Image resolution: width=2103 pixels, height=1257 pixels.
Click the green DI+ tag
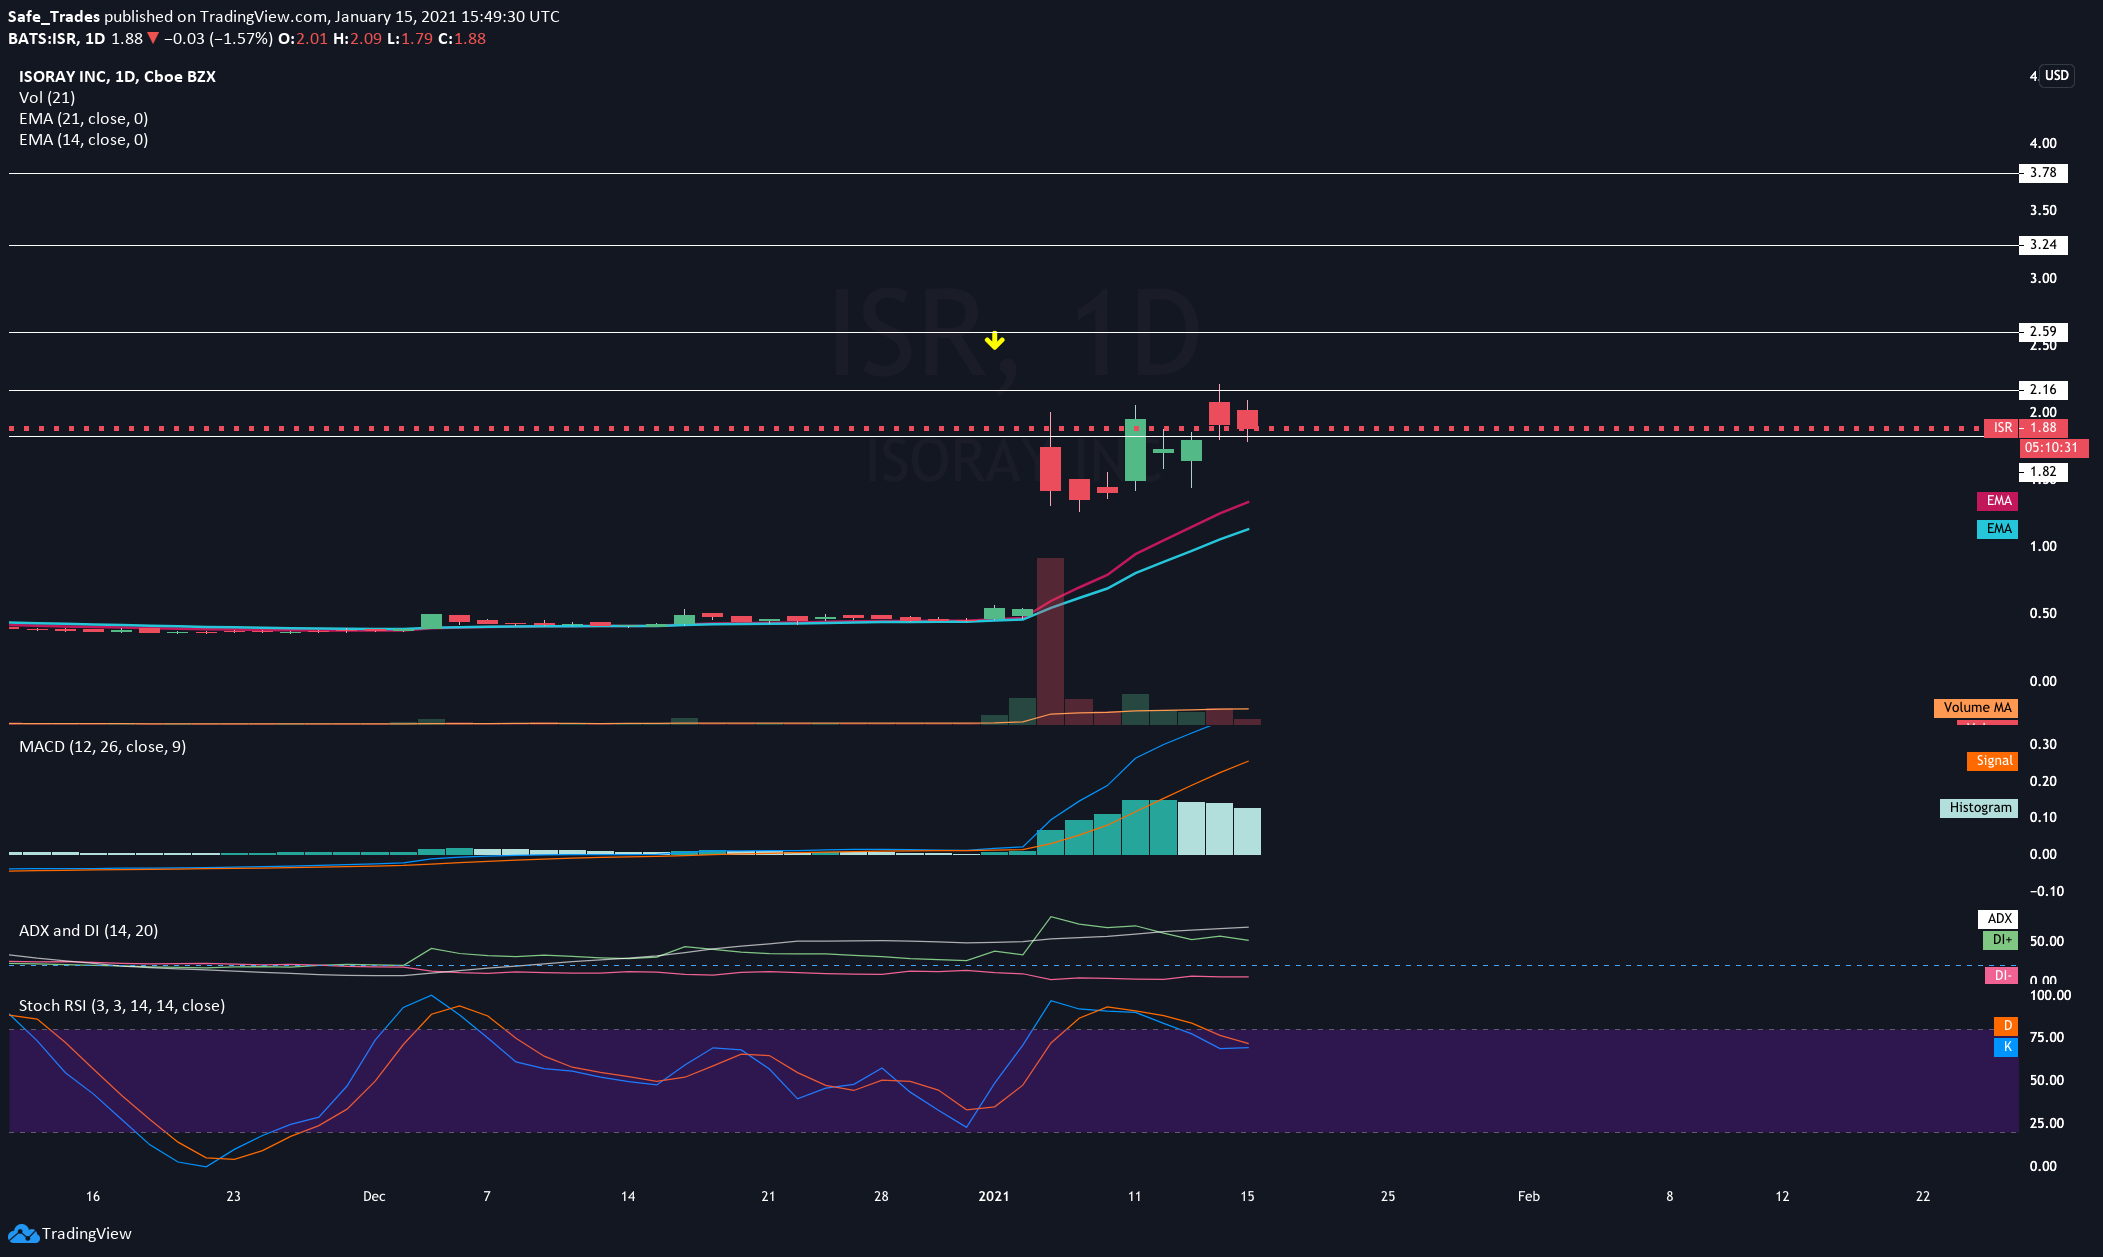point(2000,940)
